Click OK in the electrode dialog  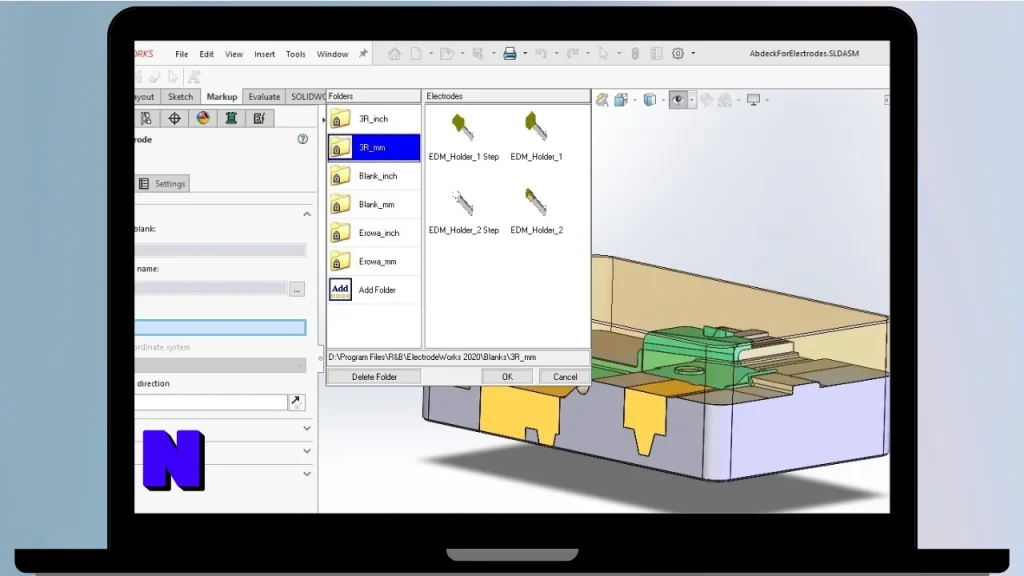click(507, 377)
